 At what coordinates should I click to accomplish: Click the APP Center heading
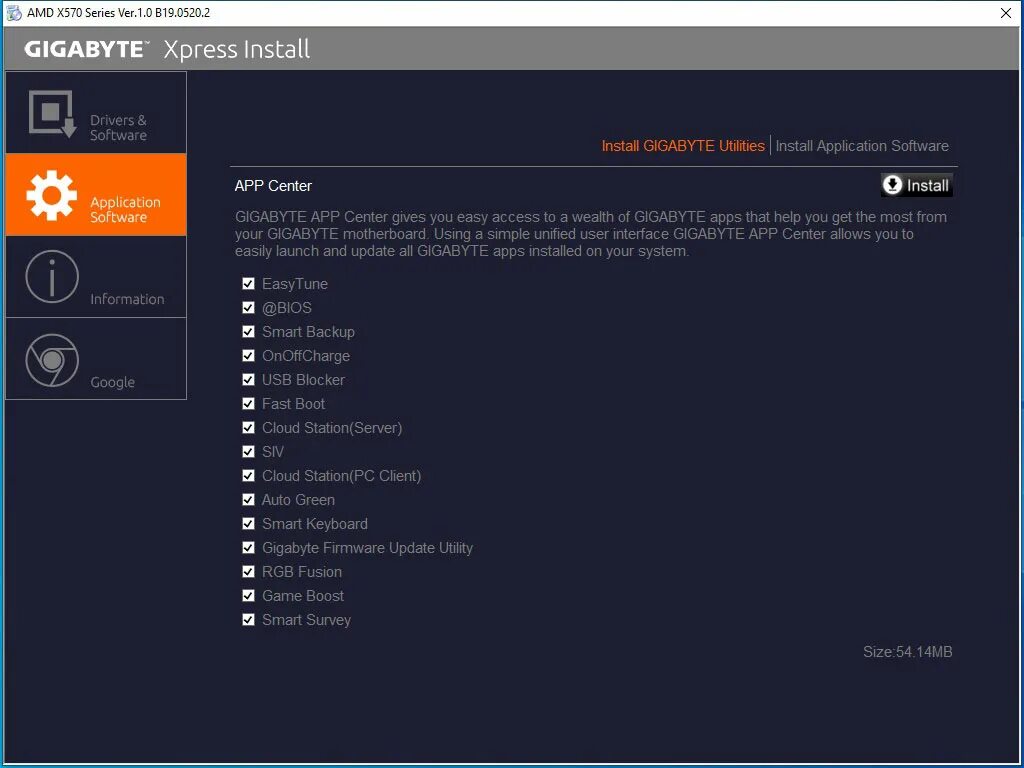click(273, 186)
